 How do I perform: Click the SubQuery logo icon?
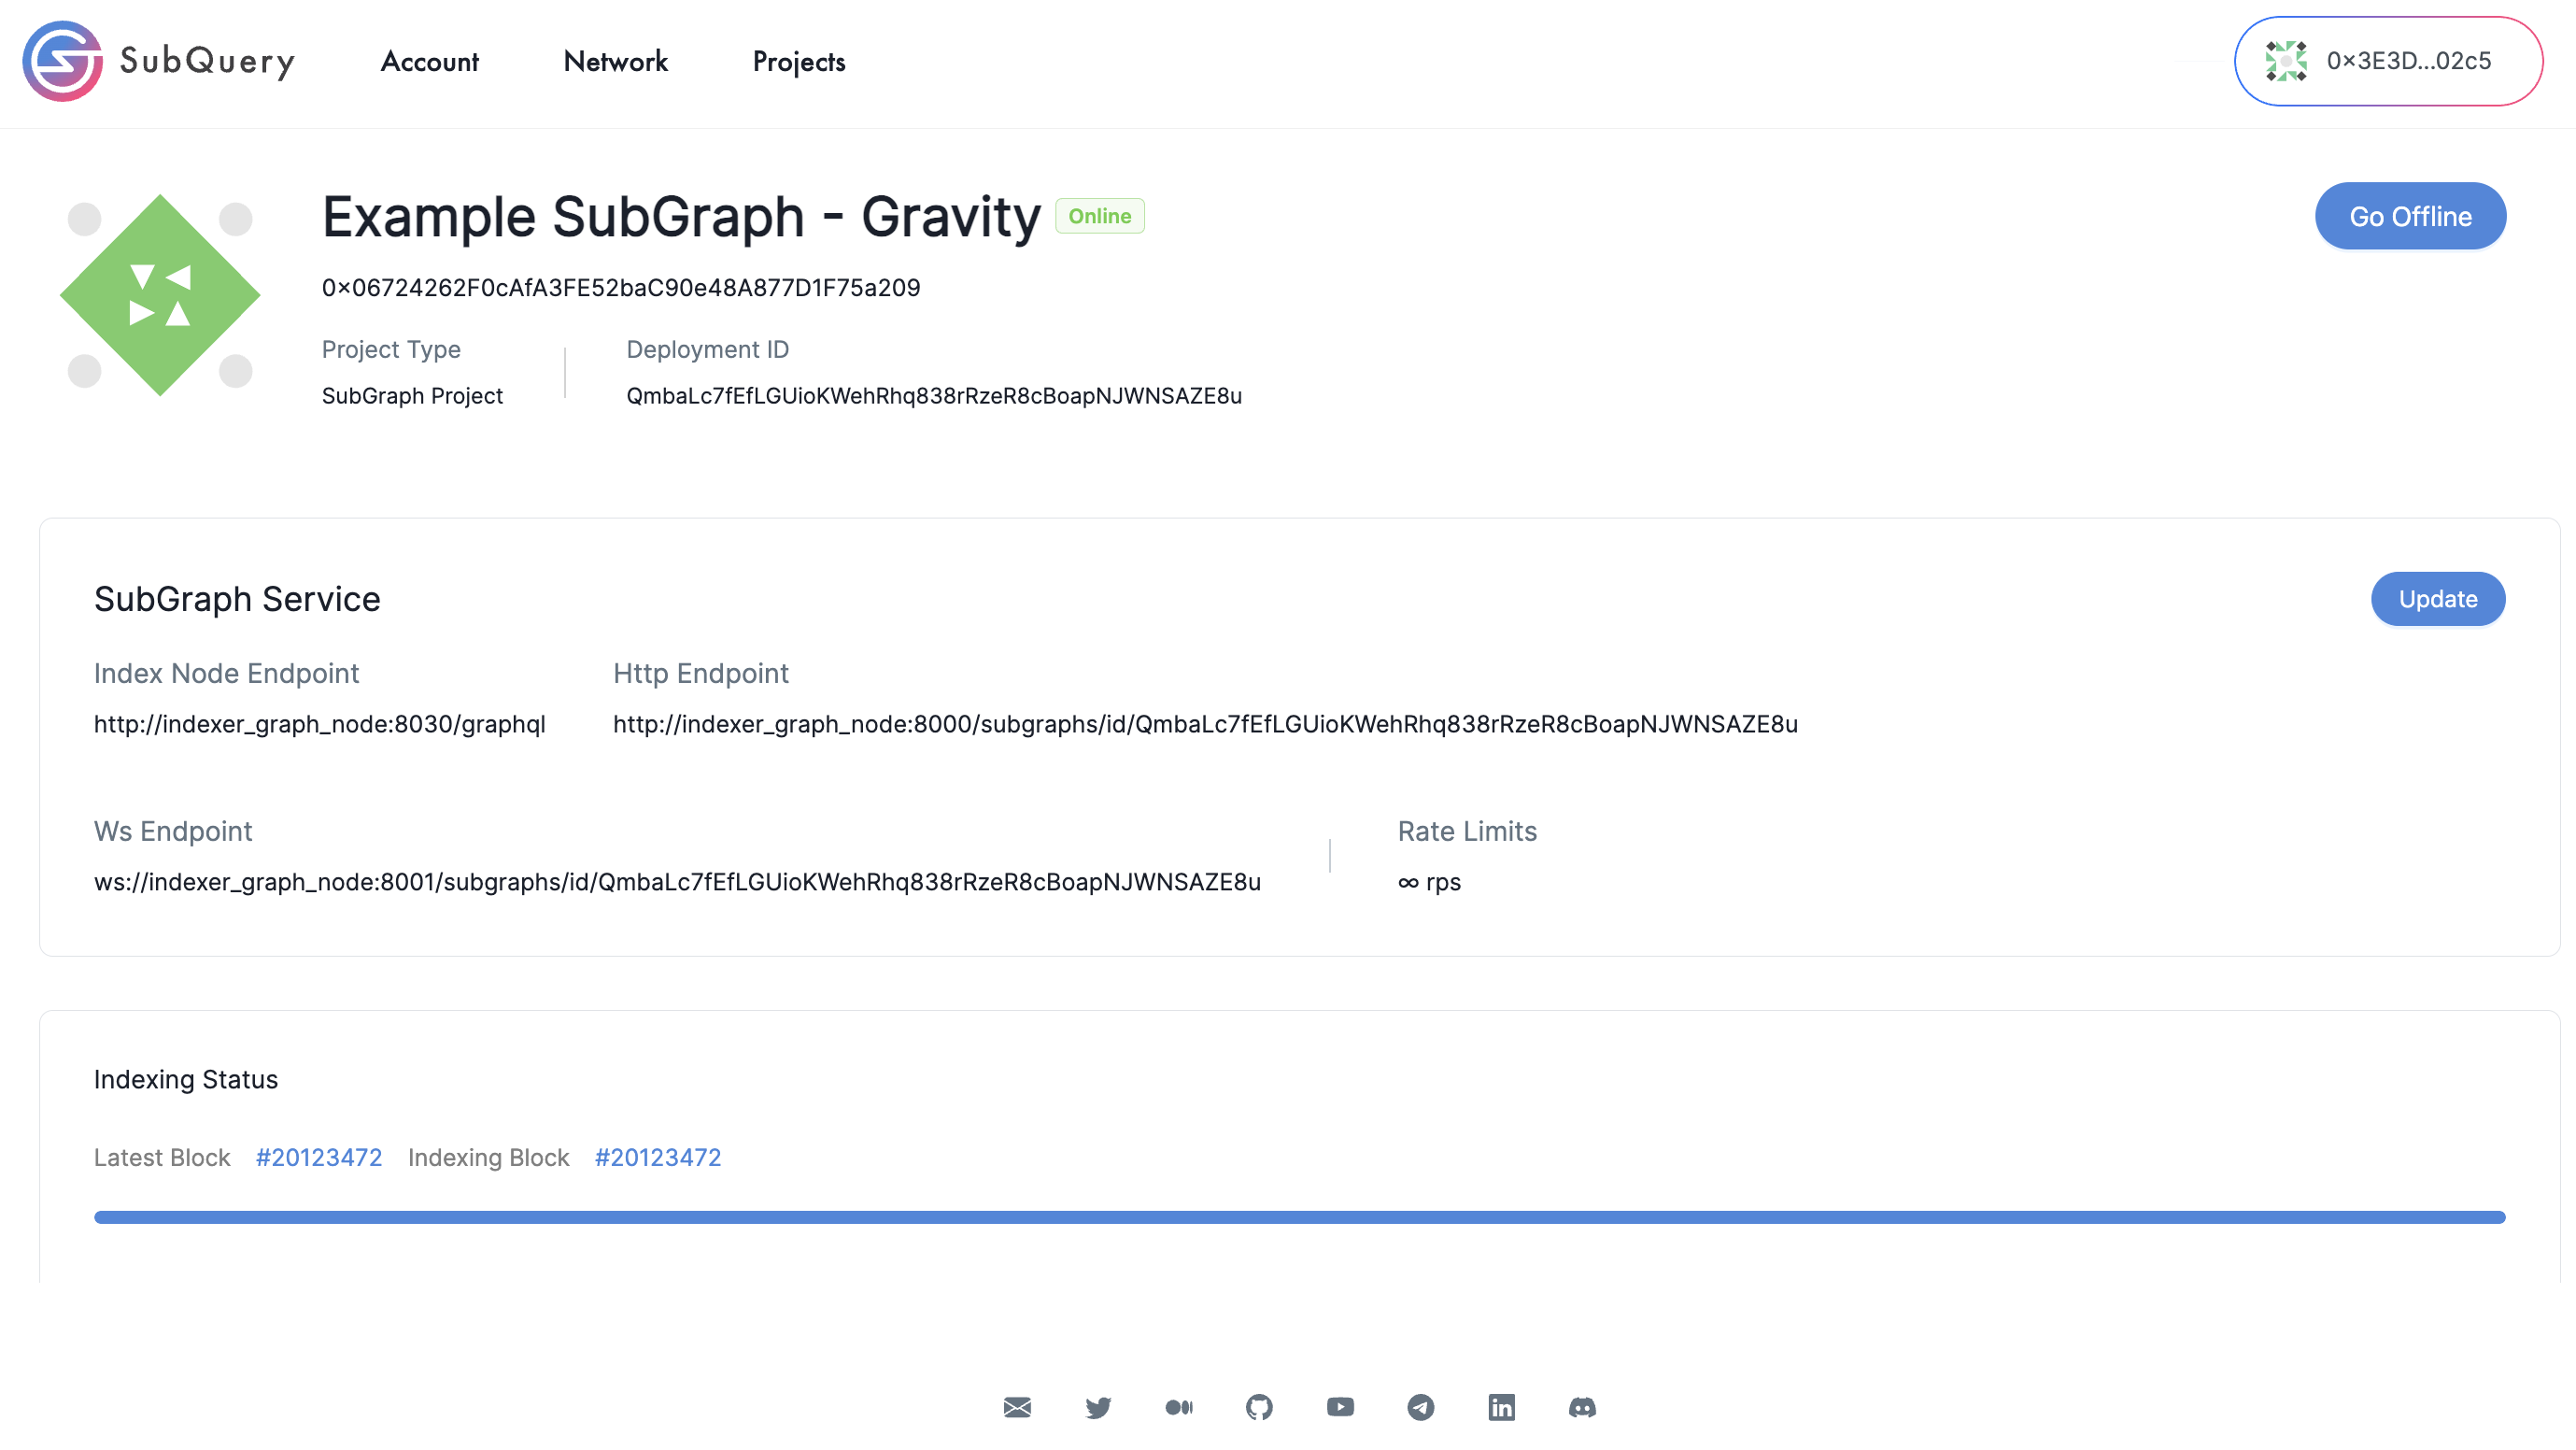(x=62, y=61)
